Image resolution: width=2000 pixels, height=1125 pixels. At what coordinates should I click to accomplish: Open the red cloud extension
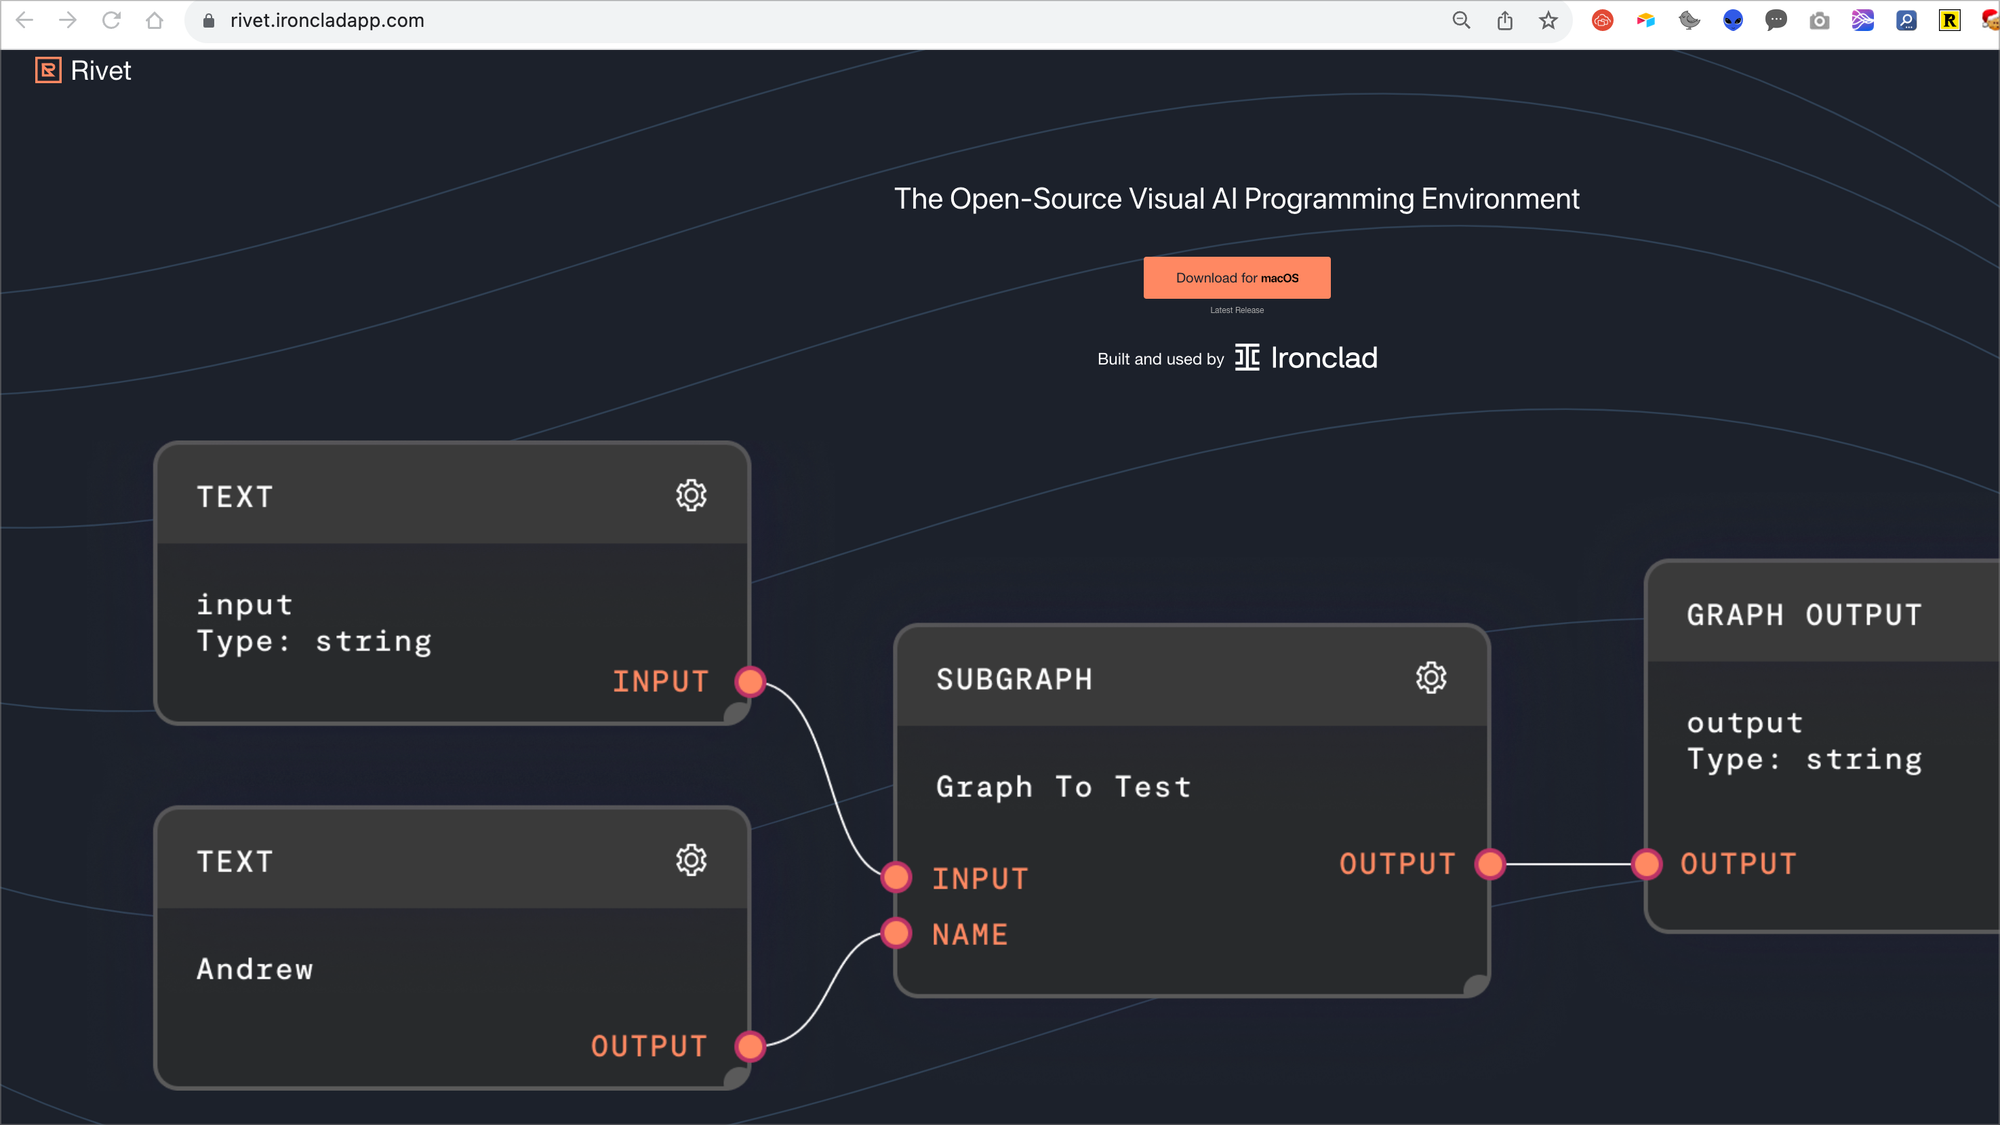[x=1603, y=20]
